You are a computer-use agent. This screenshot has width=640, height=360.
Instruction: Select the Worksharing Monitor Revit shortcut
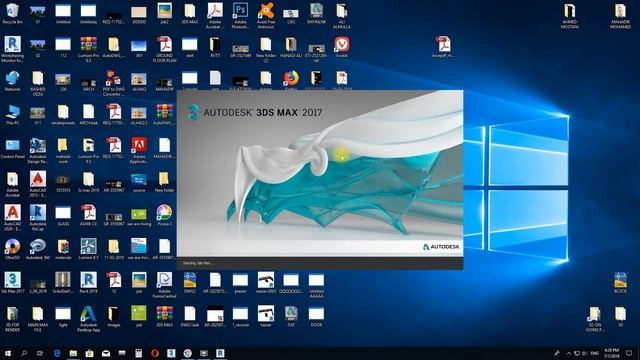pos(12,49)
